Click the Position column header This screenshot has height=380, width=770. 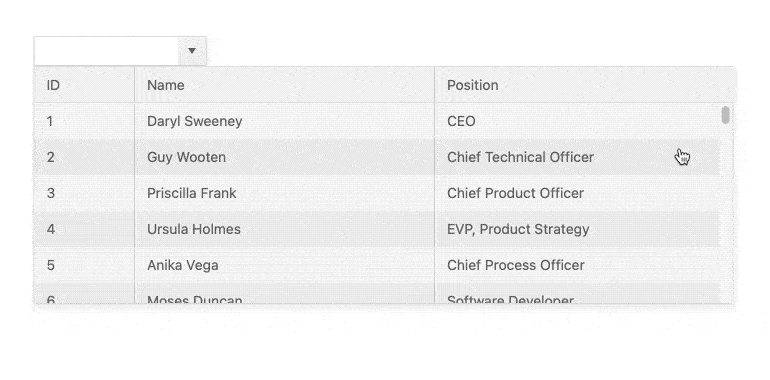coord(585,85)
